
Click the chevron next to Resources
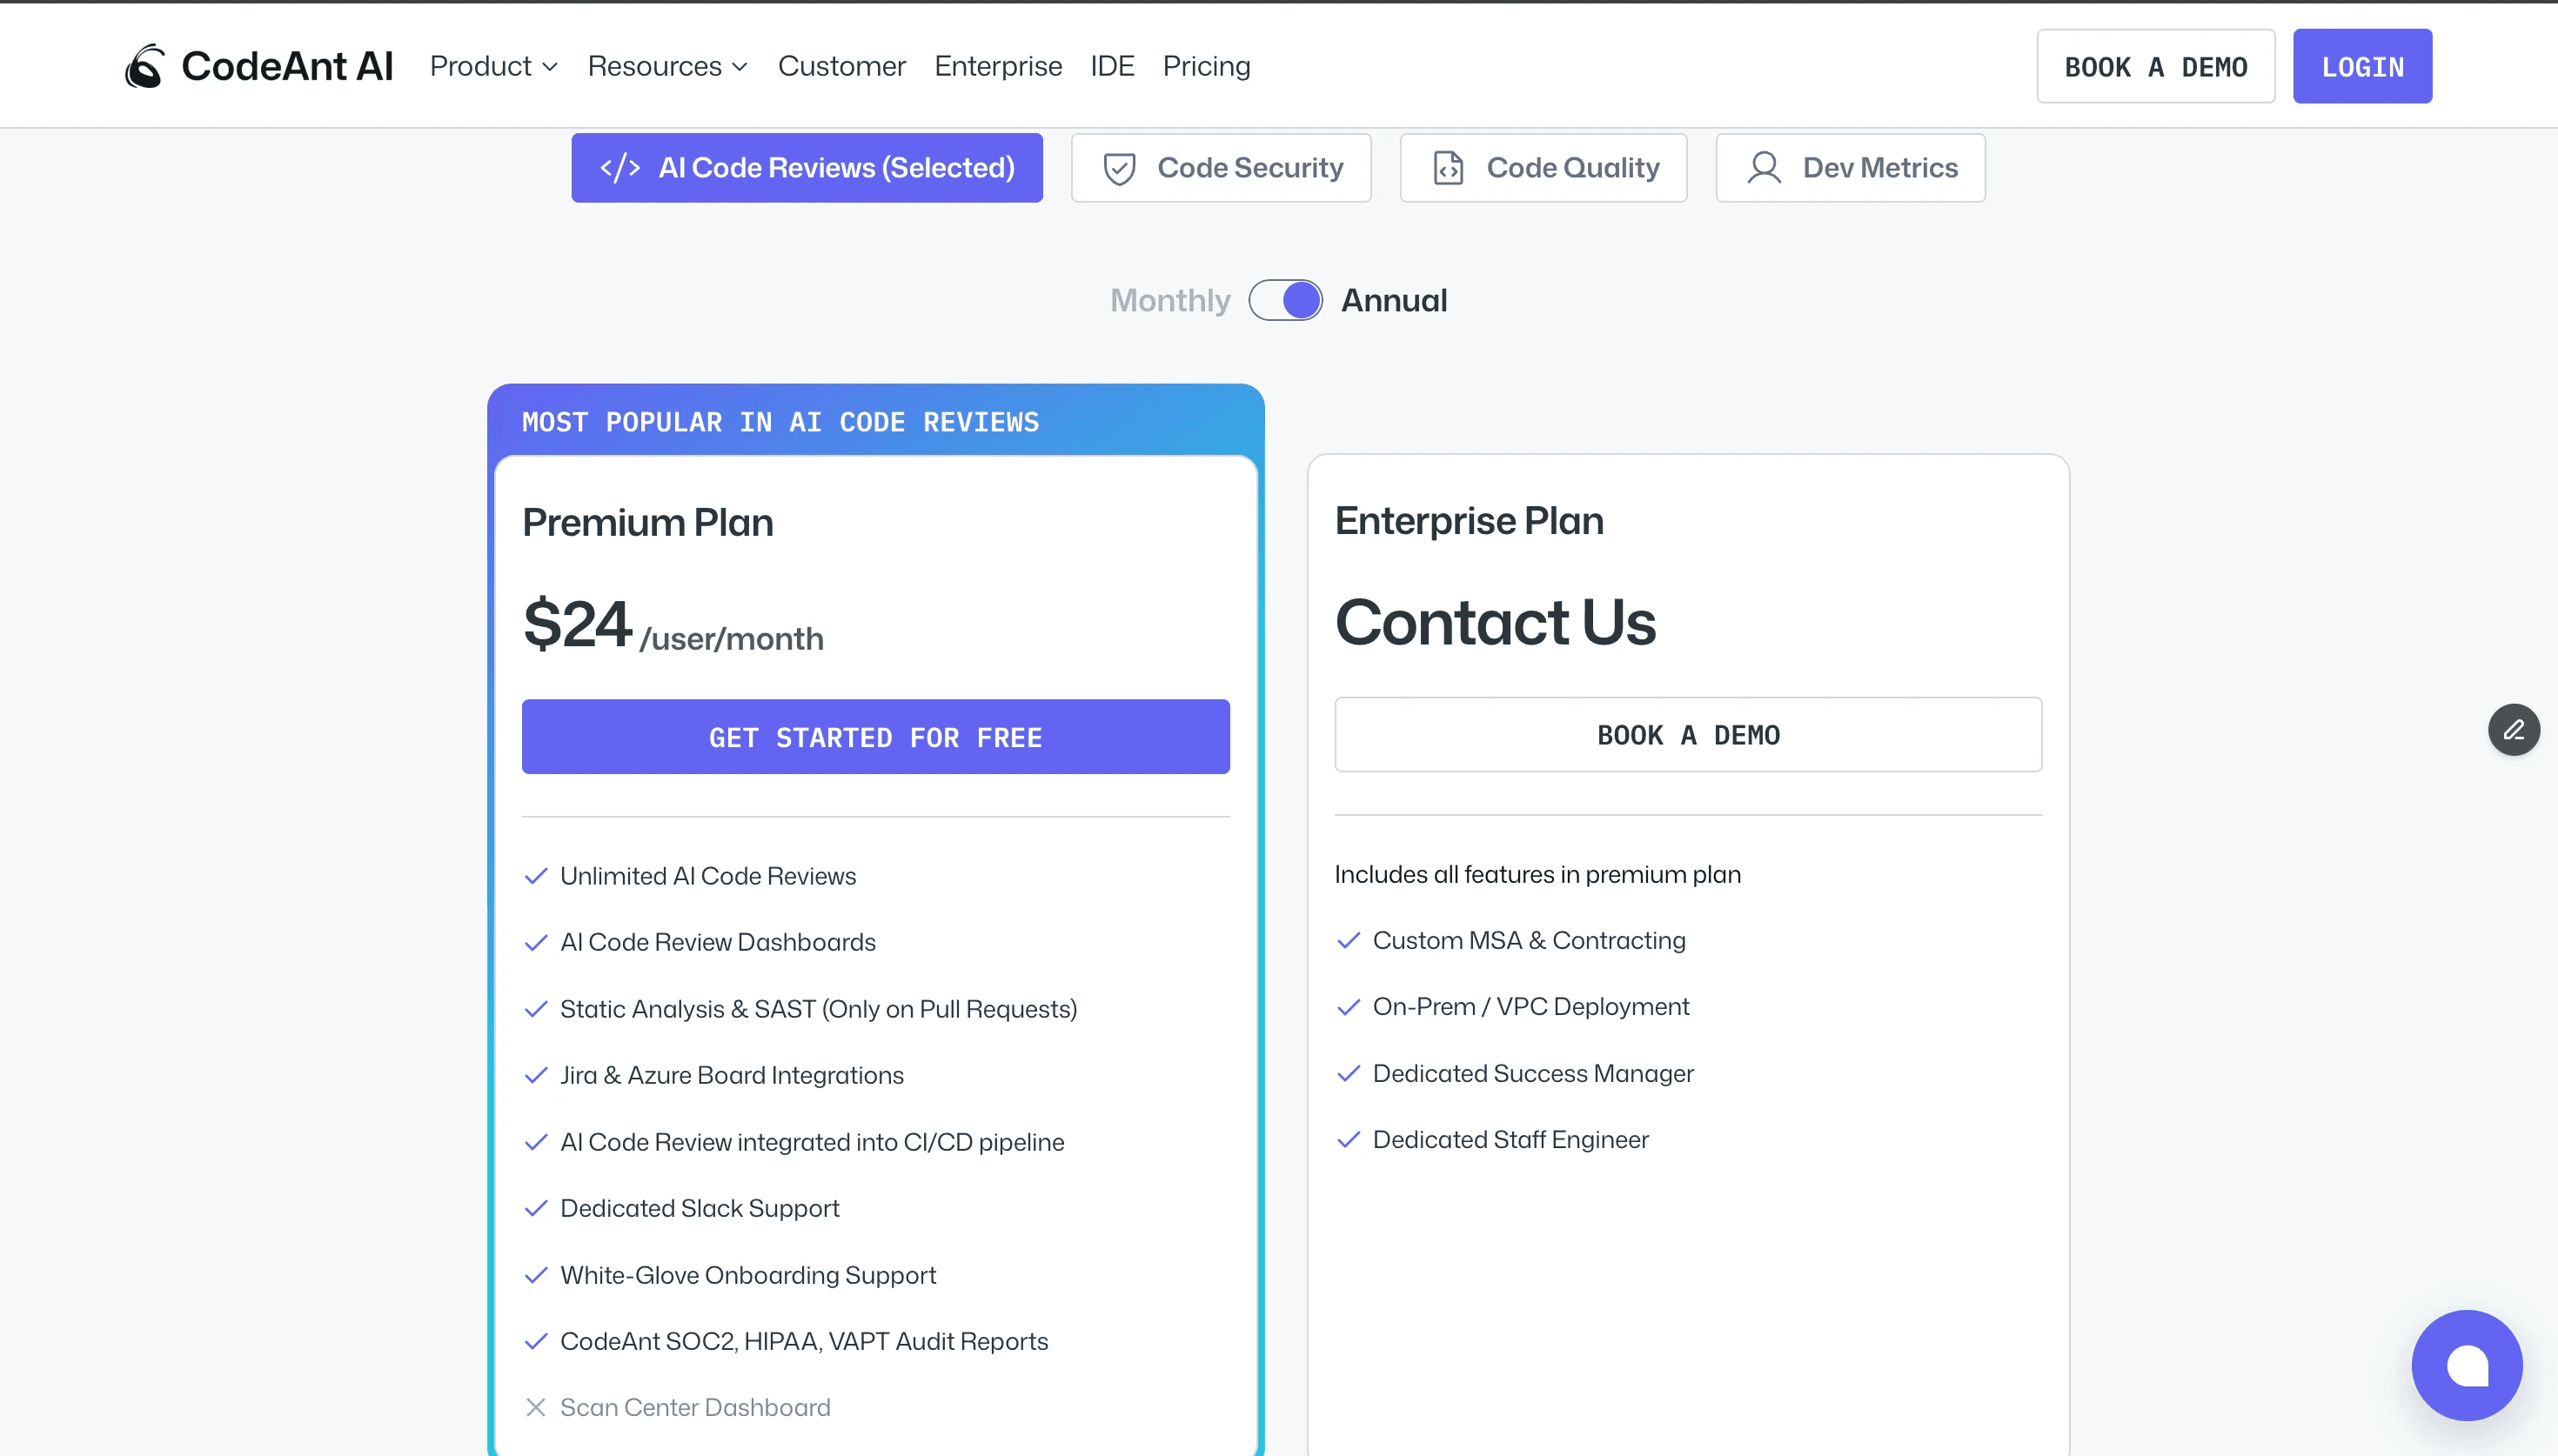pos(740,67)
